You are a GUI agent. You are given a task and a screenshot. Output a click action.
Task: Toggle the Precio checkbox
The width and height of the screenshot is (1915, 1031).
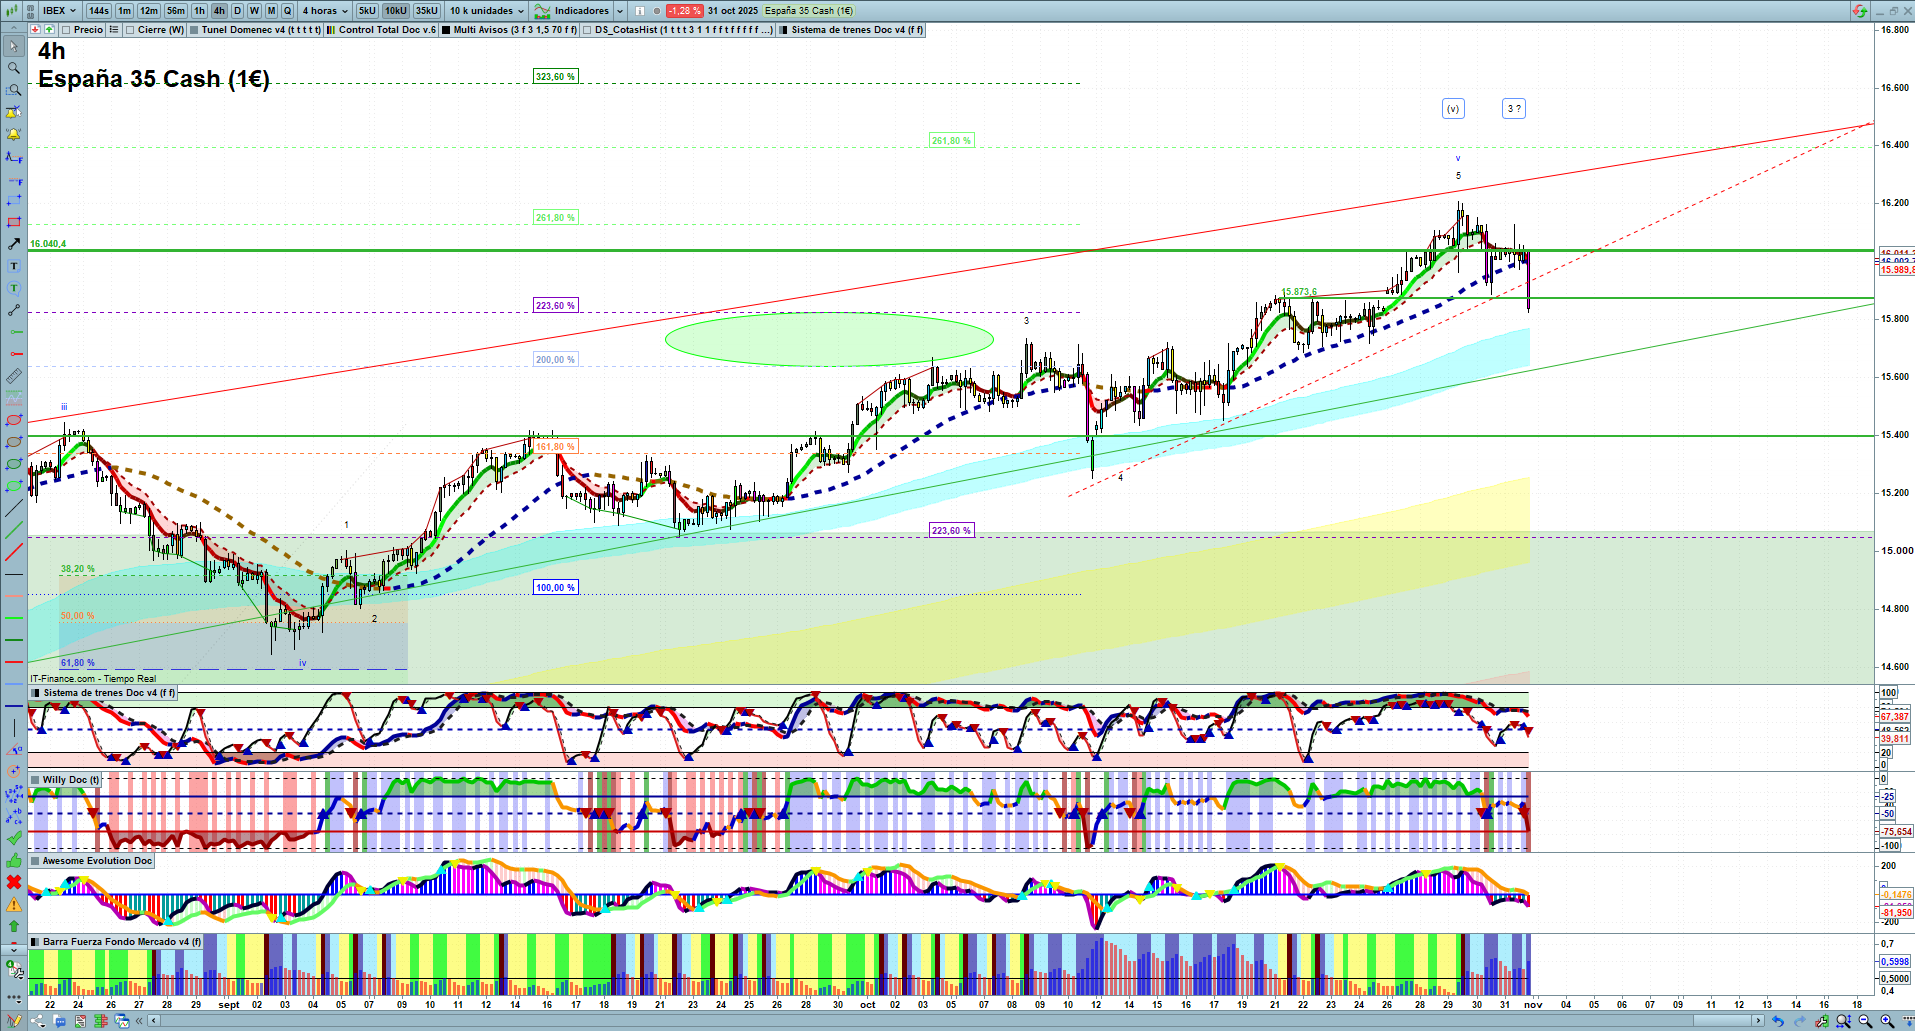[x=66, y=30]
